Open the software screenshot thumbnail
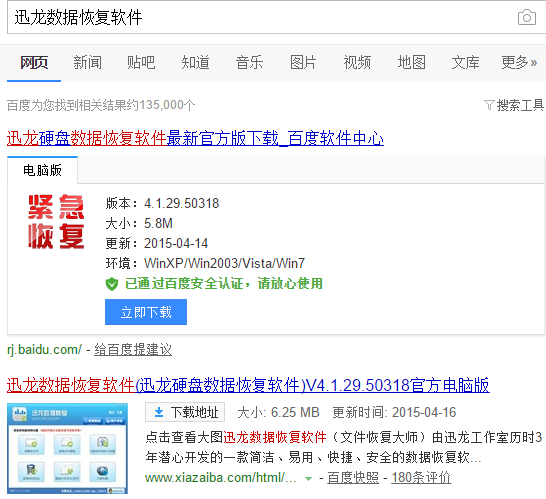546x499 pixels. pos(67,449)
